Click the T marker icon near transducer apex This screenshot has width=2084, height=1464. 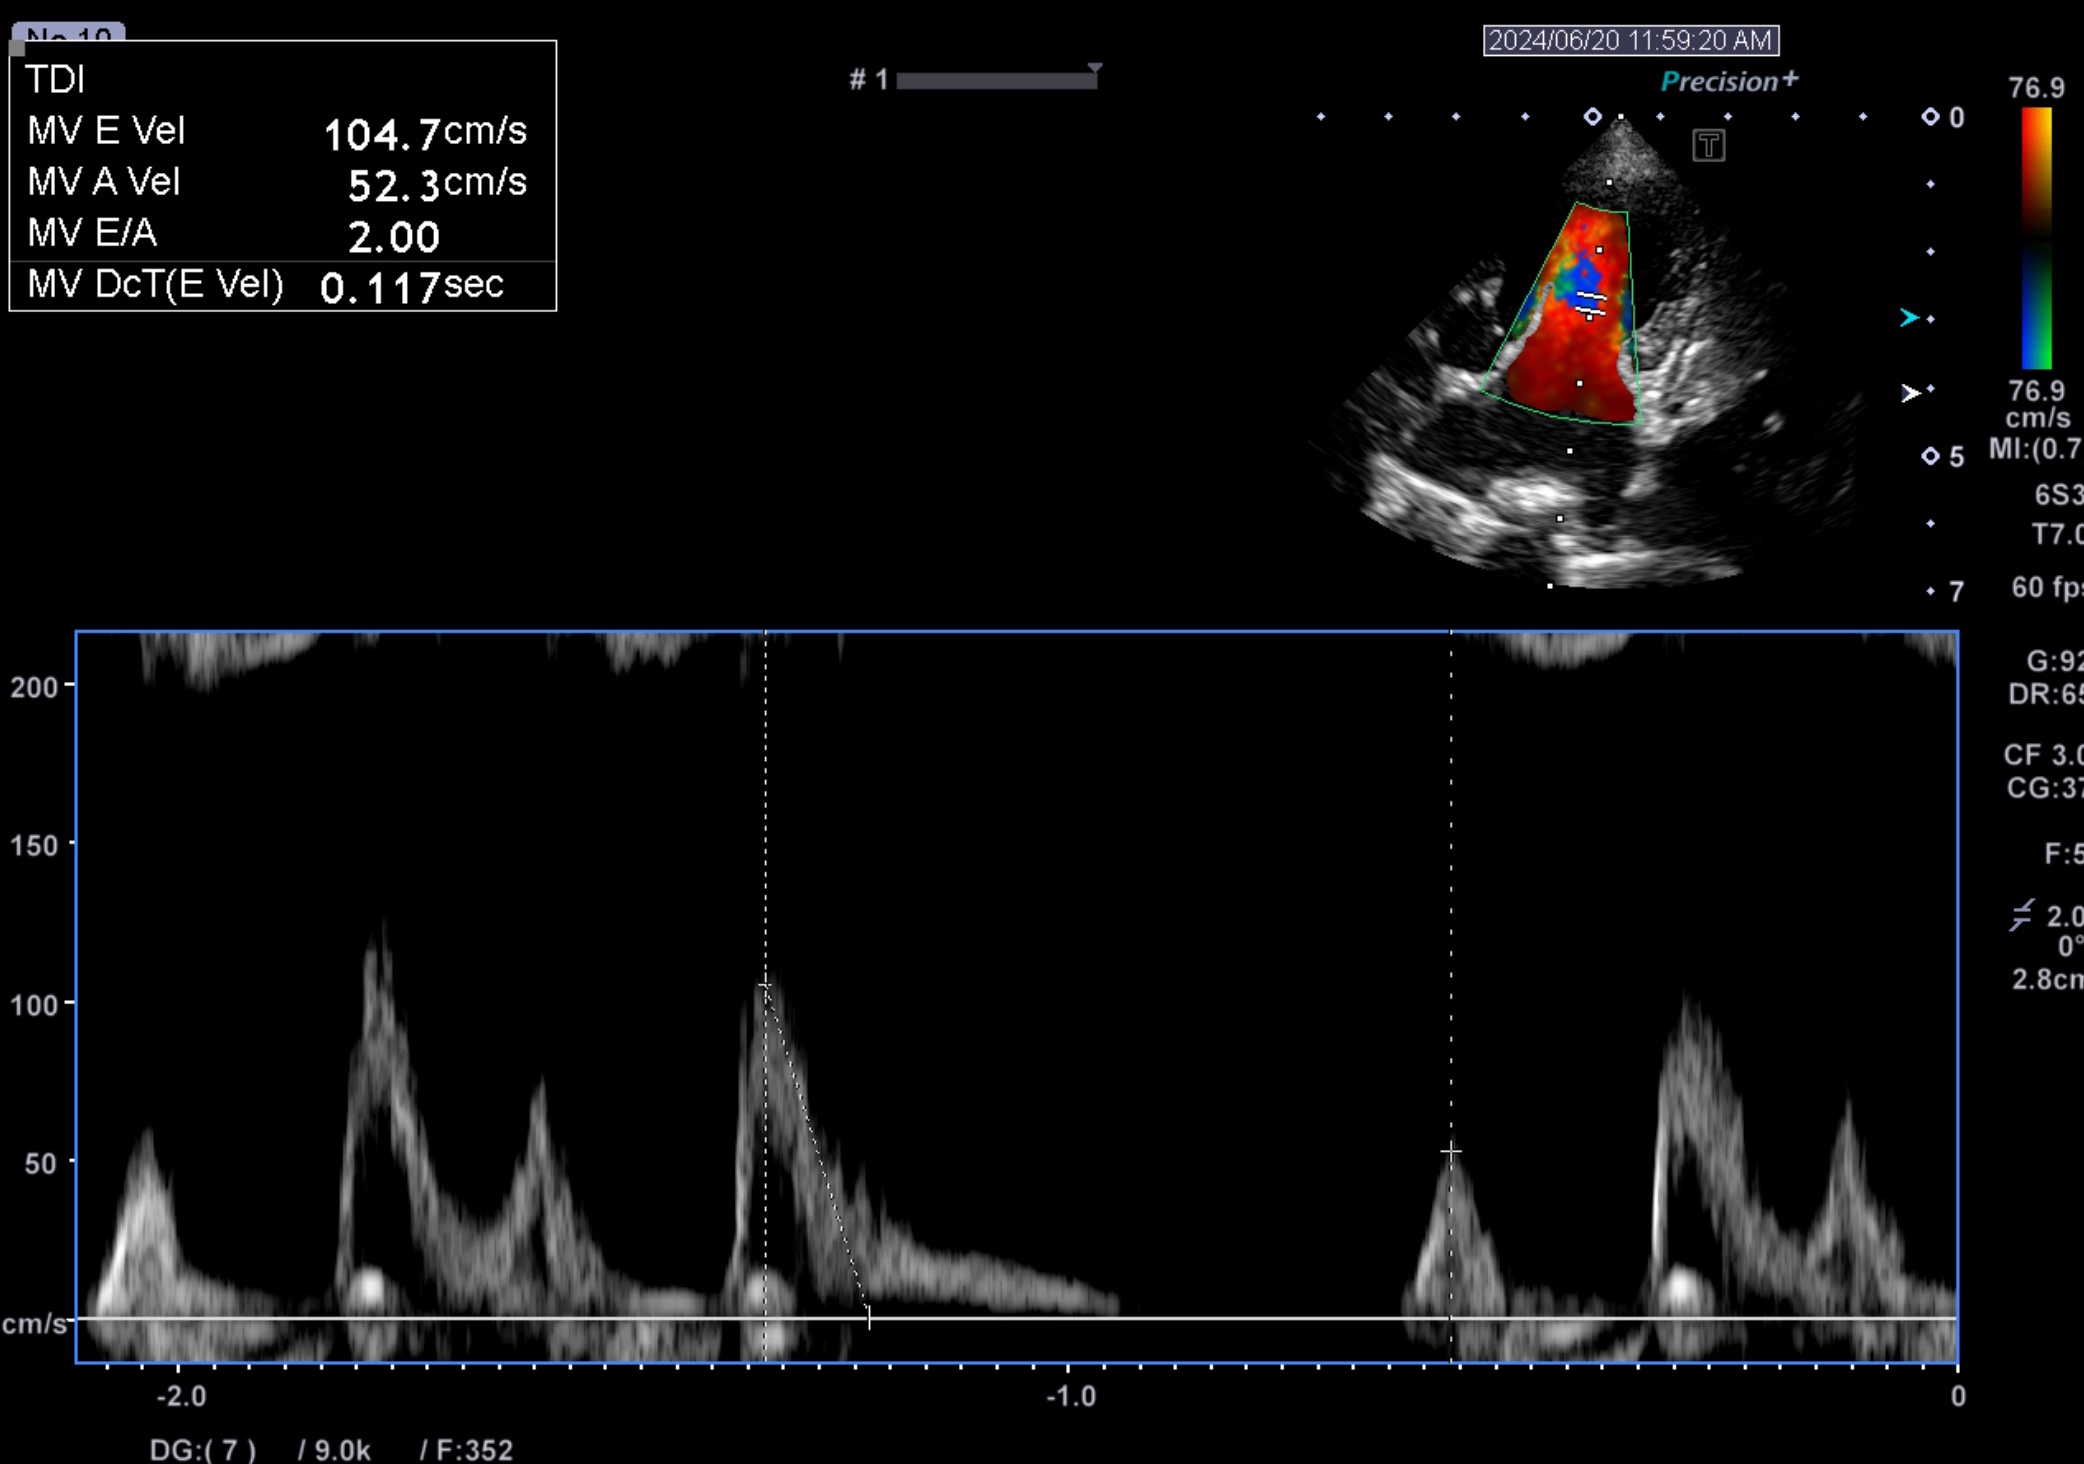pyautogui.click(x=1708, y=146)
